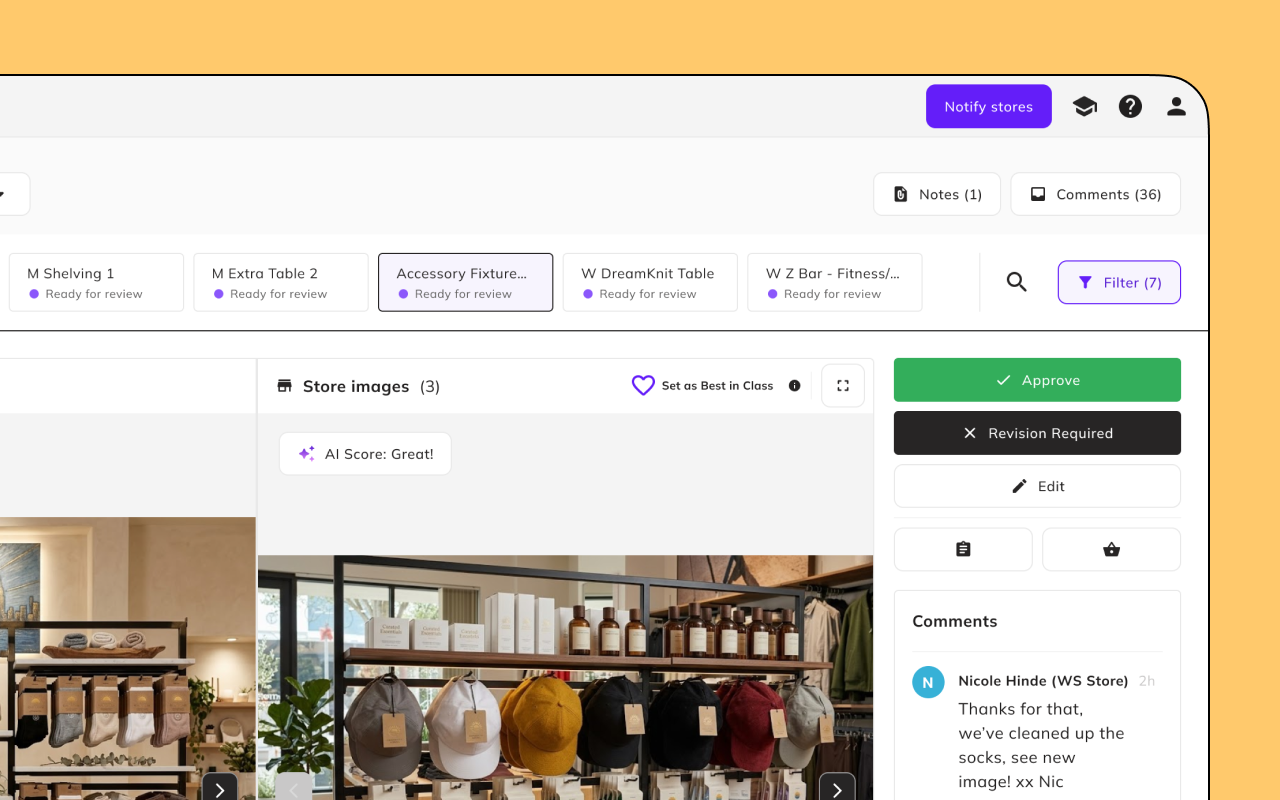Image resolution: width=1280 pixels, height=800 pixels.
Task: Click the comment text about cleaned socks
Action: (x=1041, y=745)
